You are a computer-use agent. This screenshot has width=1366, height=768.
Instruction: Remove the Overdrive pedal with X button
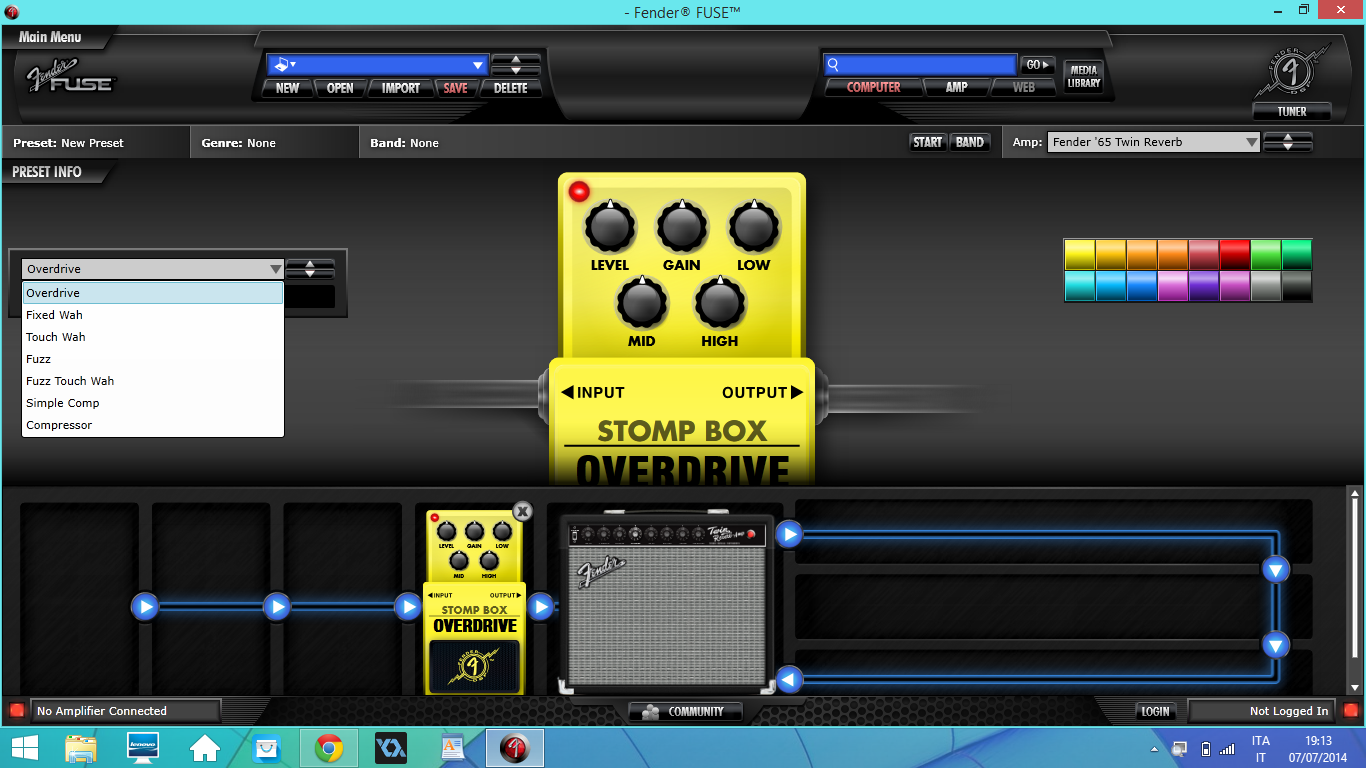[x=522, y=511]
